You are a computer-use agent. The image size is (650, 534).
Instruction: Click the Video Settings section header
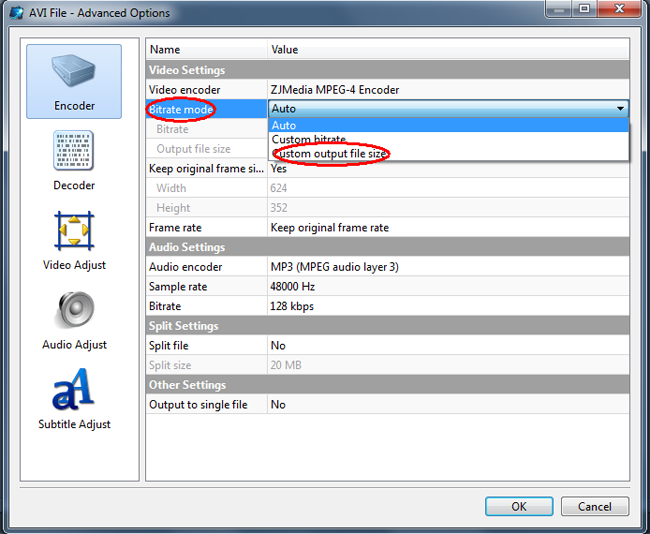[x=388, y=70]
